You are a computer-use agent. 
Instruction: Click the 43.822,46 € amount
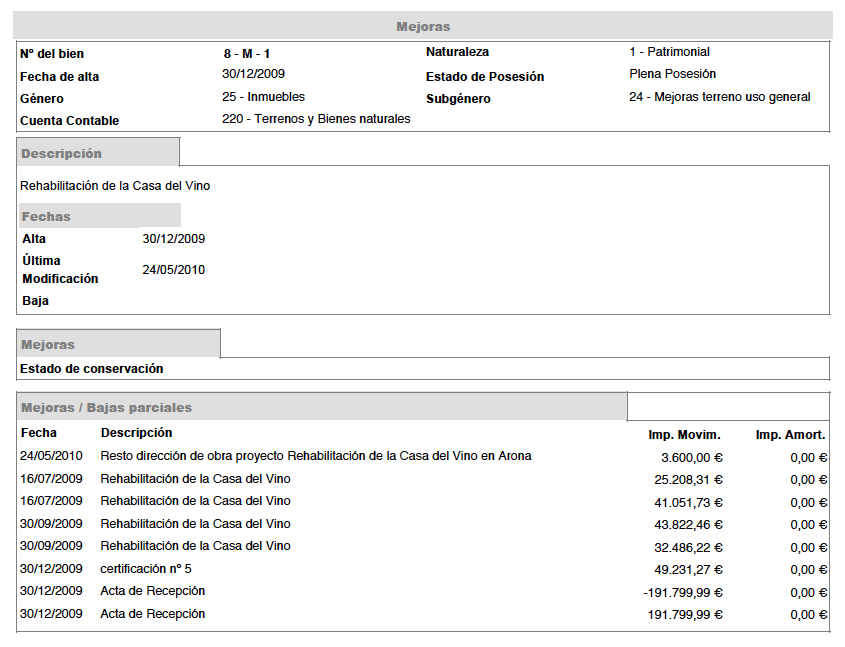click(687, 525)
